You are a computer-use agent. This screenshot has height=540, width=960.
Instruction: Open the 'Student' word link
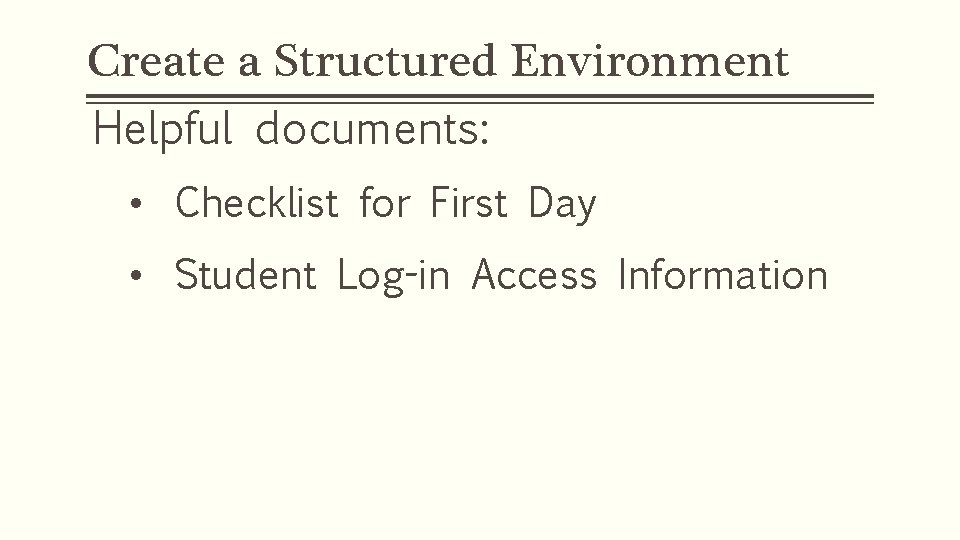click(246, 274)
